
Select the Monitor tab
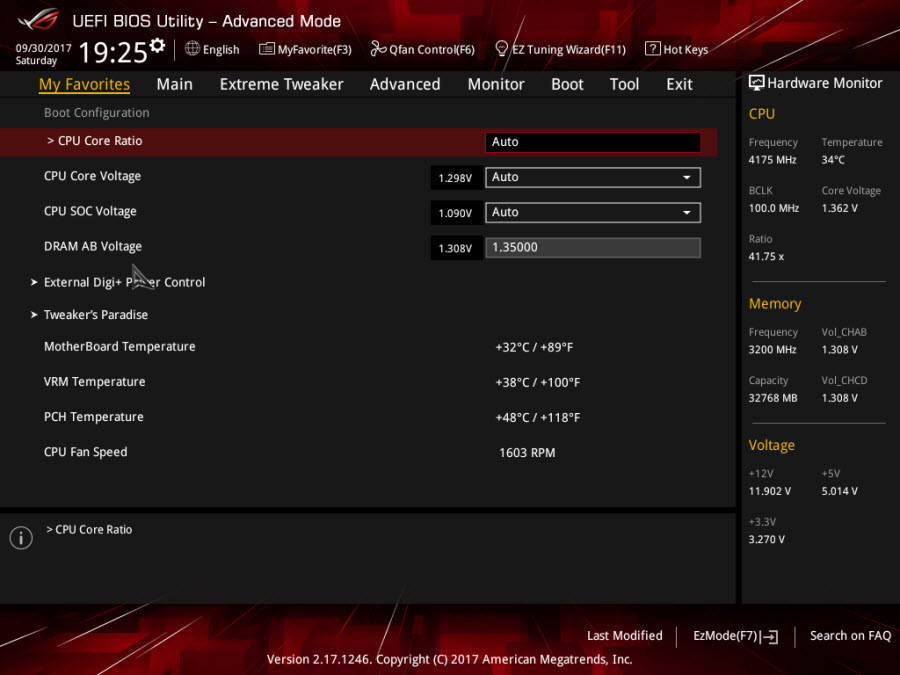(x=496, y=84)
